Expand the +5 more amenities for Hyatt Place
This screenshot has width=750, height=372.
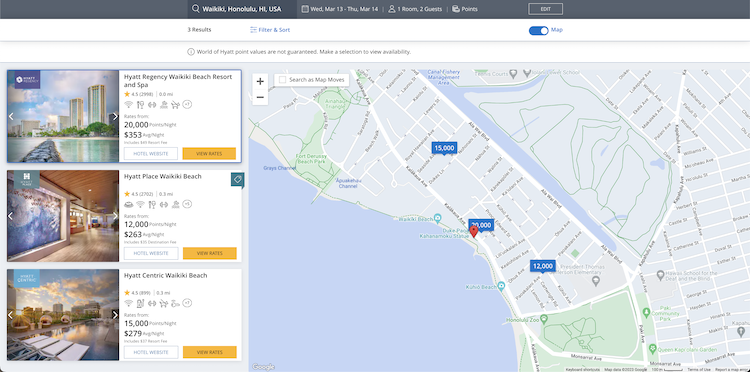(188, 204)
